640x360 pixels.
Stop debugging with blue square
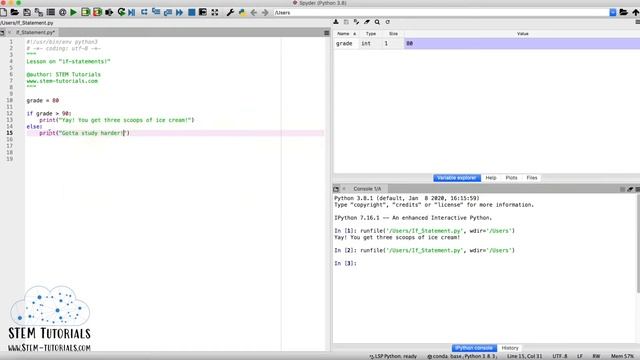click(x=191, y=13)
